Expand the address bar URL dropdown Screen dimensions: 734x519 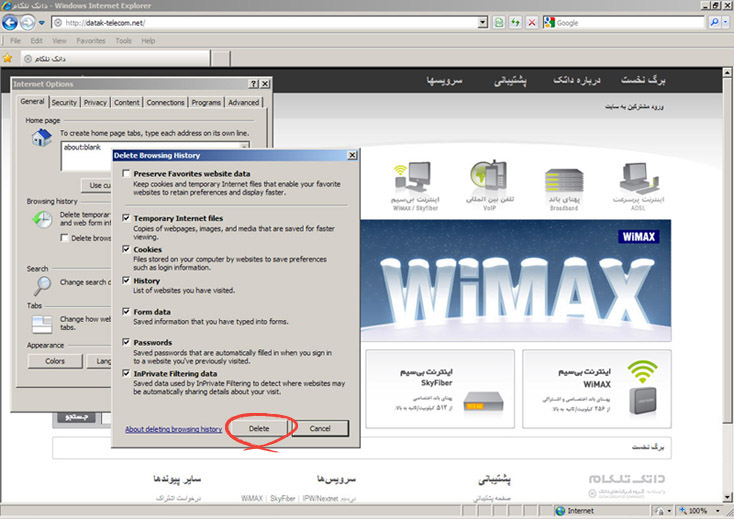pos(483,22)
